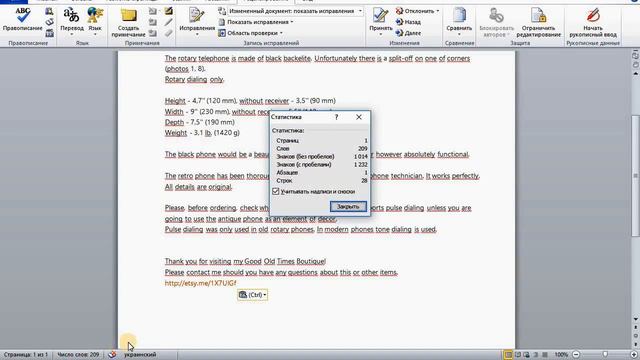Click the next comment icon in Примечания group

(153, 33)
